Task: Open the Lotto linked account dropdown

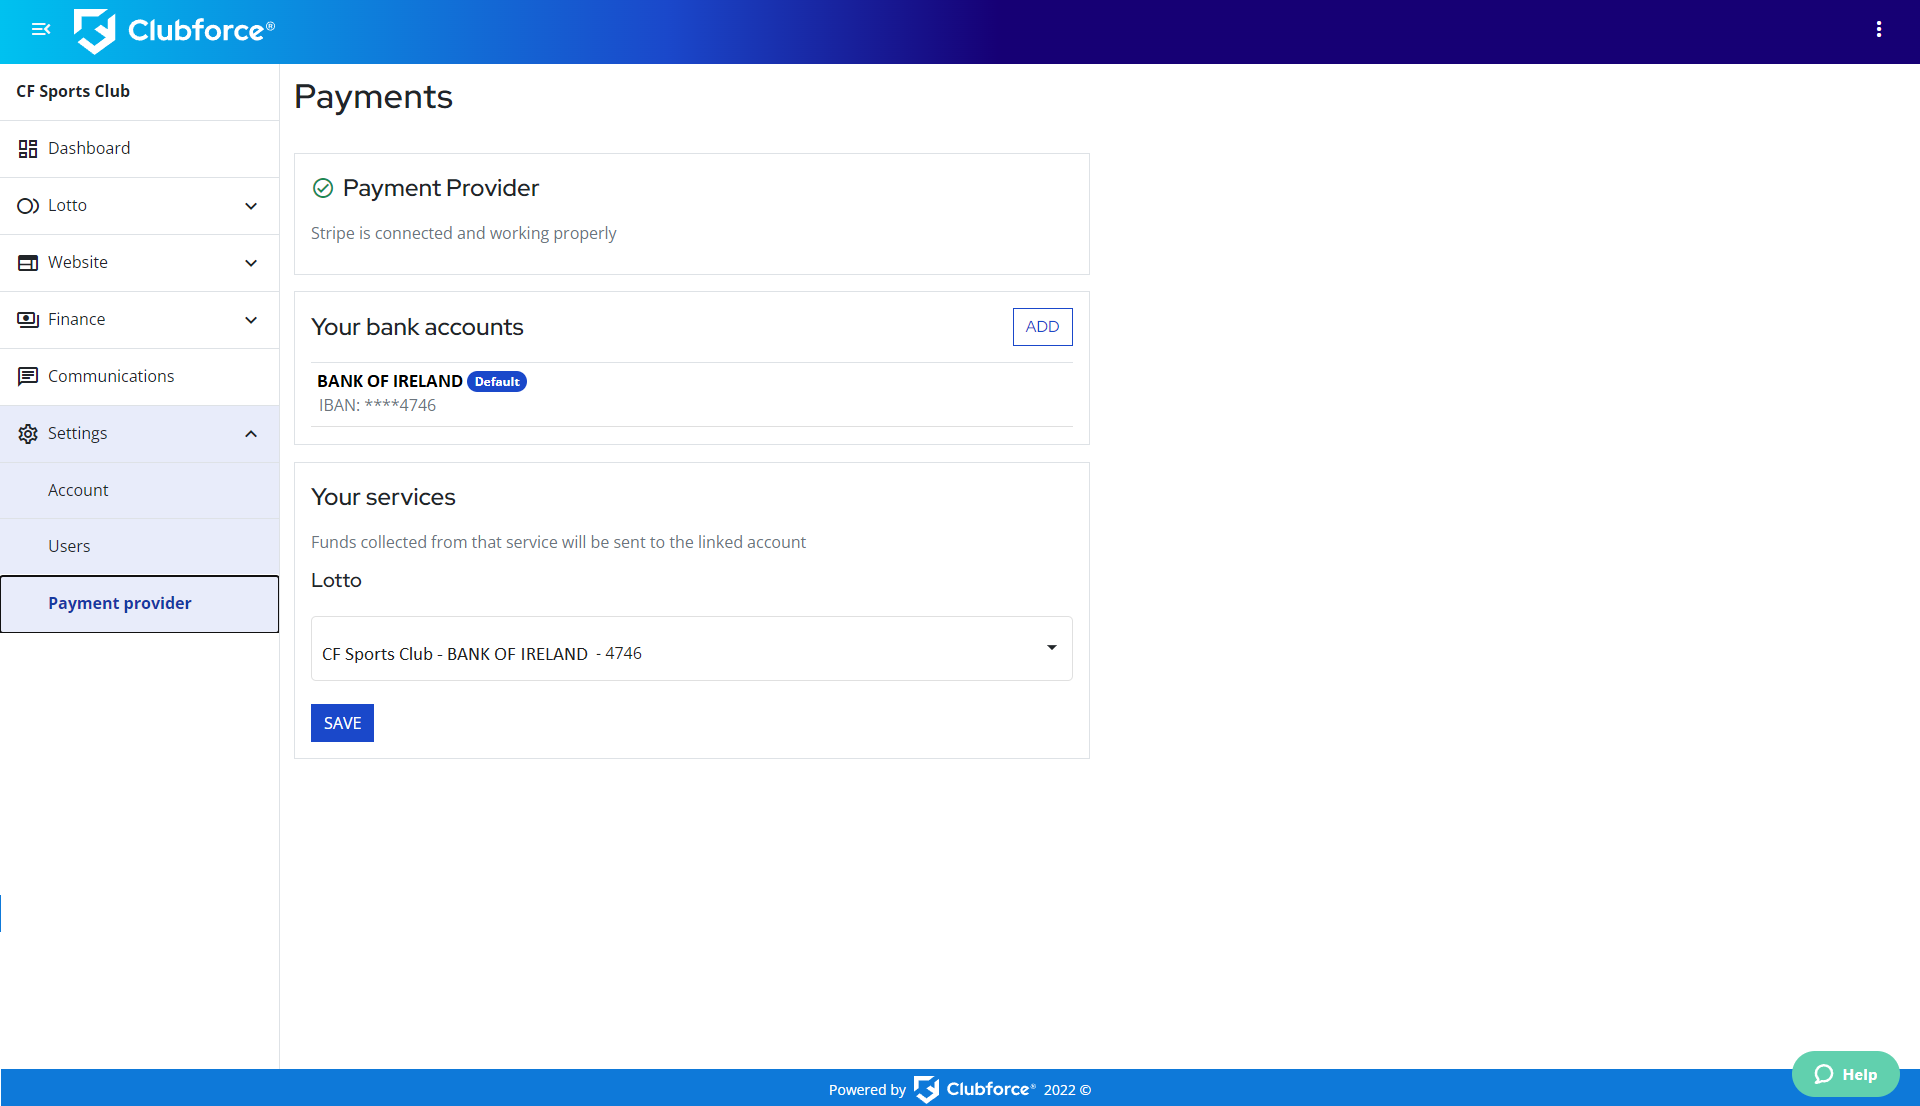Action: tap(692, 649)
